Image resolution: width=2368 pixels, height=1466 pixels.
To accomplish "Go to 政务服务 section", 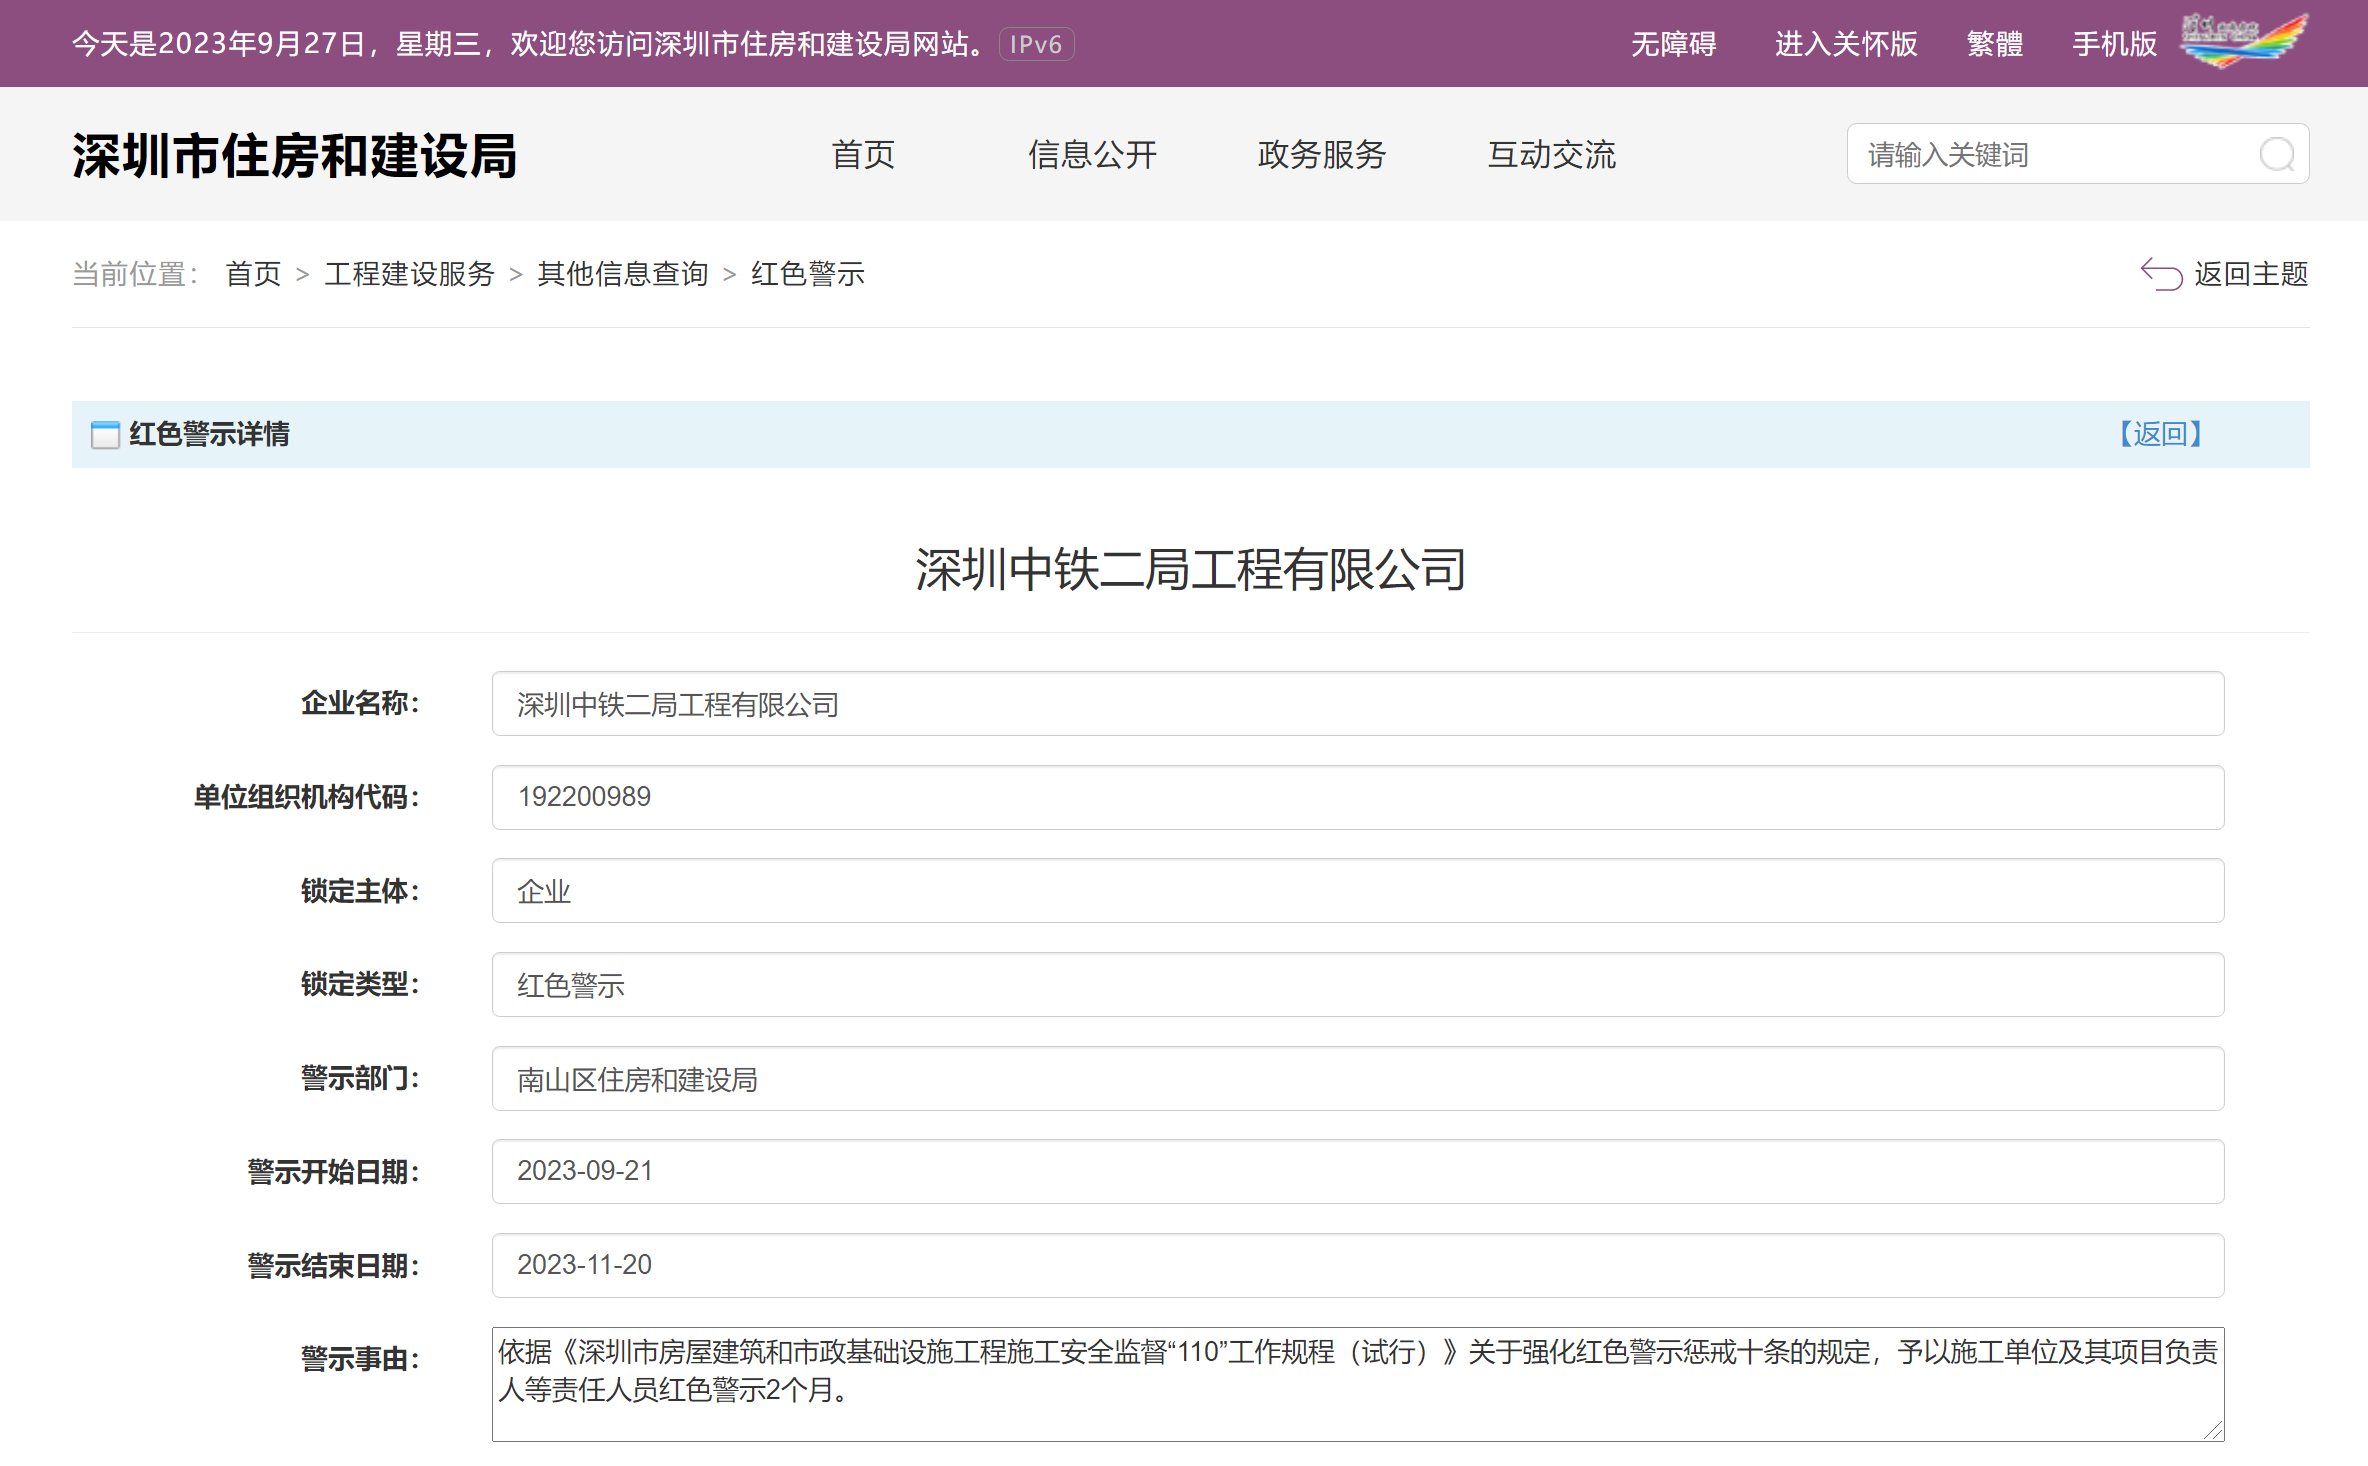I will pos(1321,155).
